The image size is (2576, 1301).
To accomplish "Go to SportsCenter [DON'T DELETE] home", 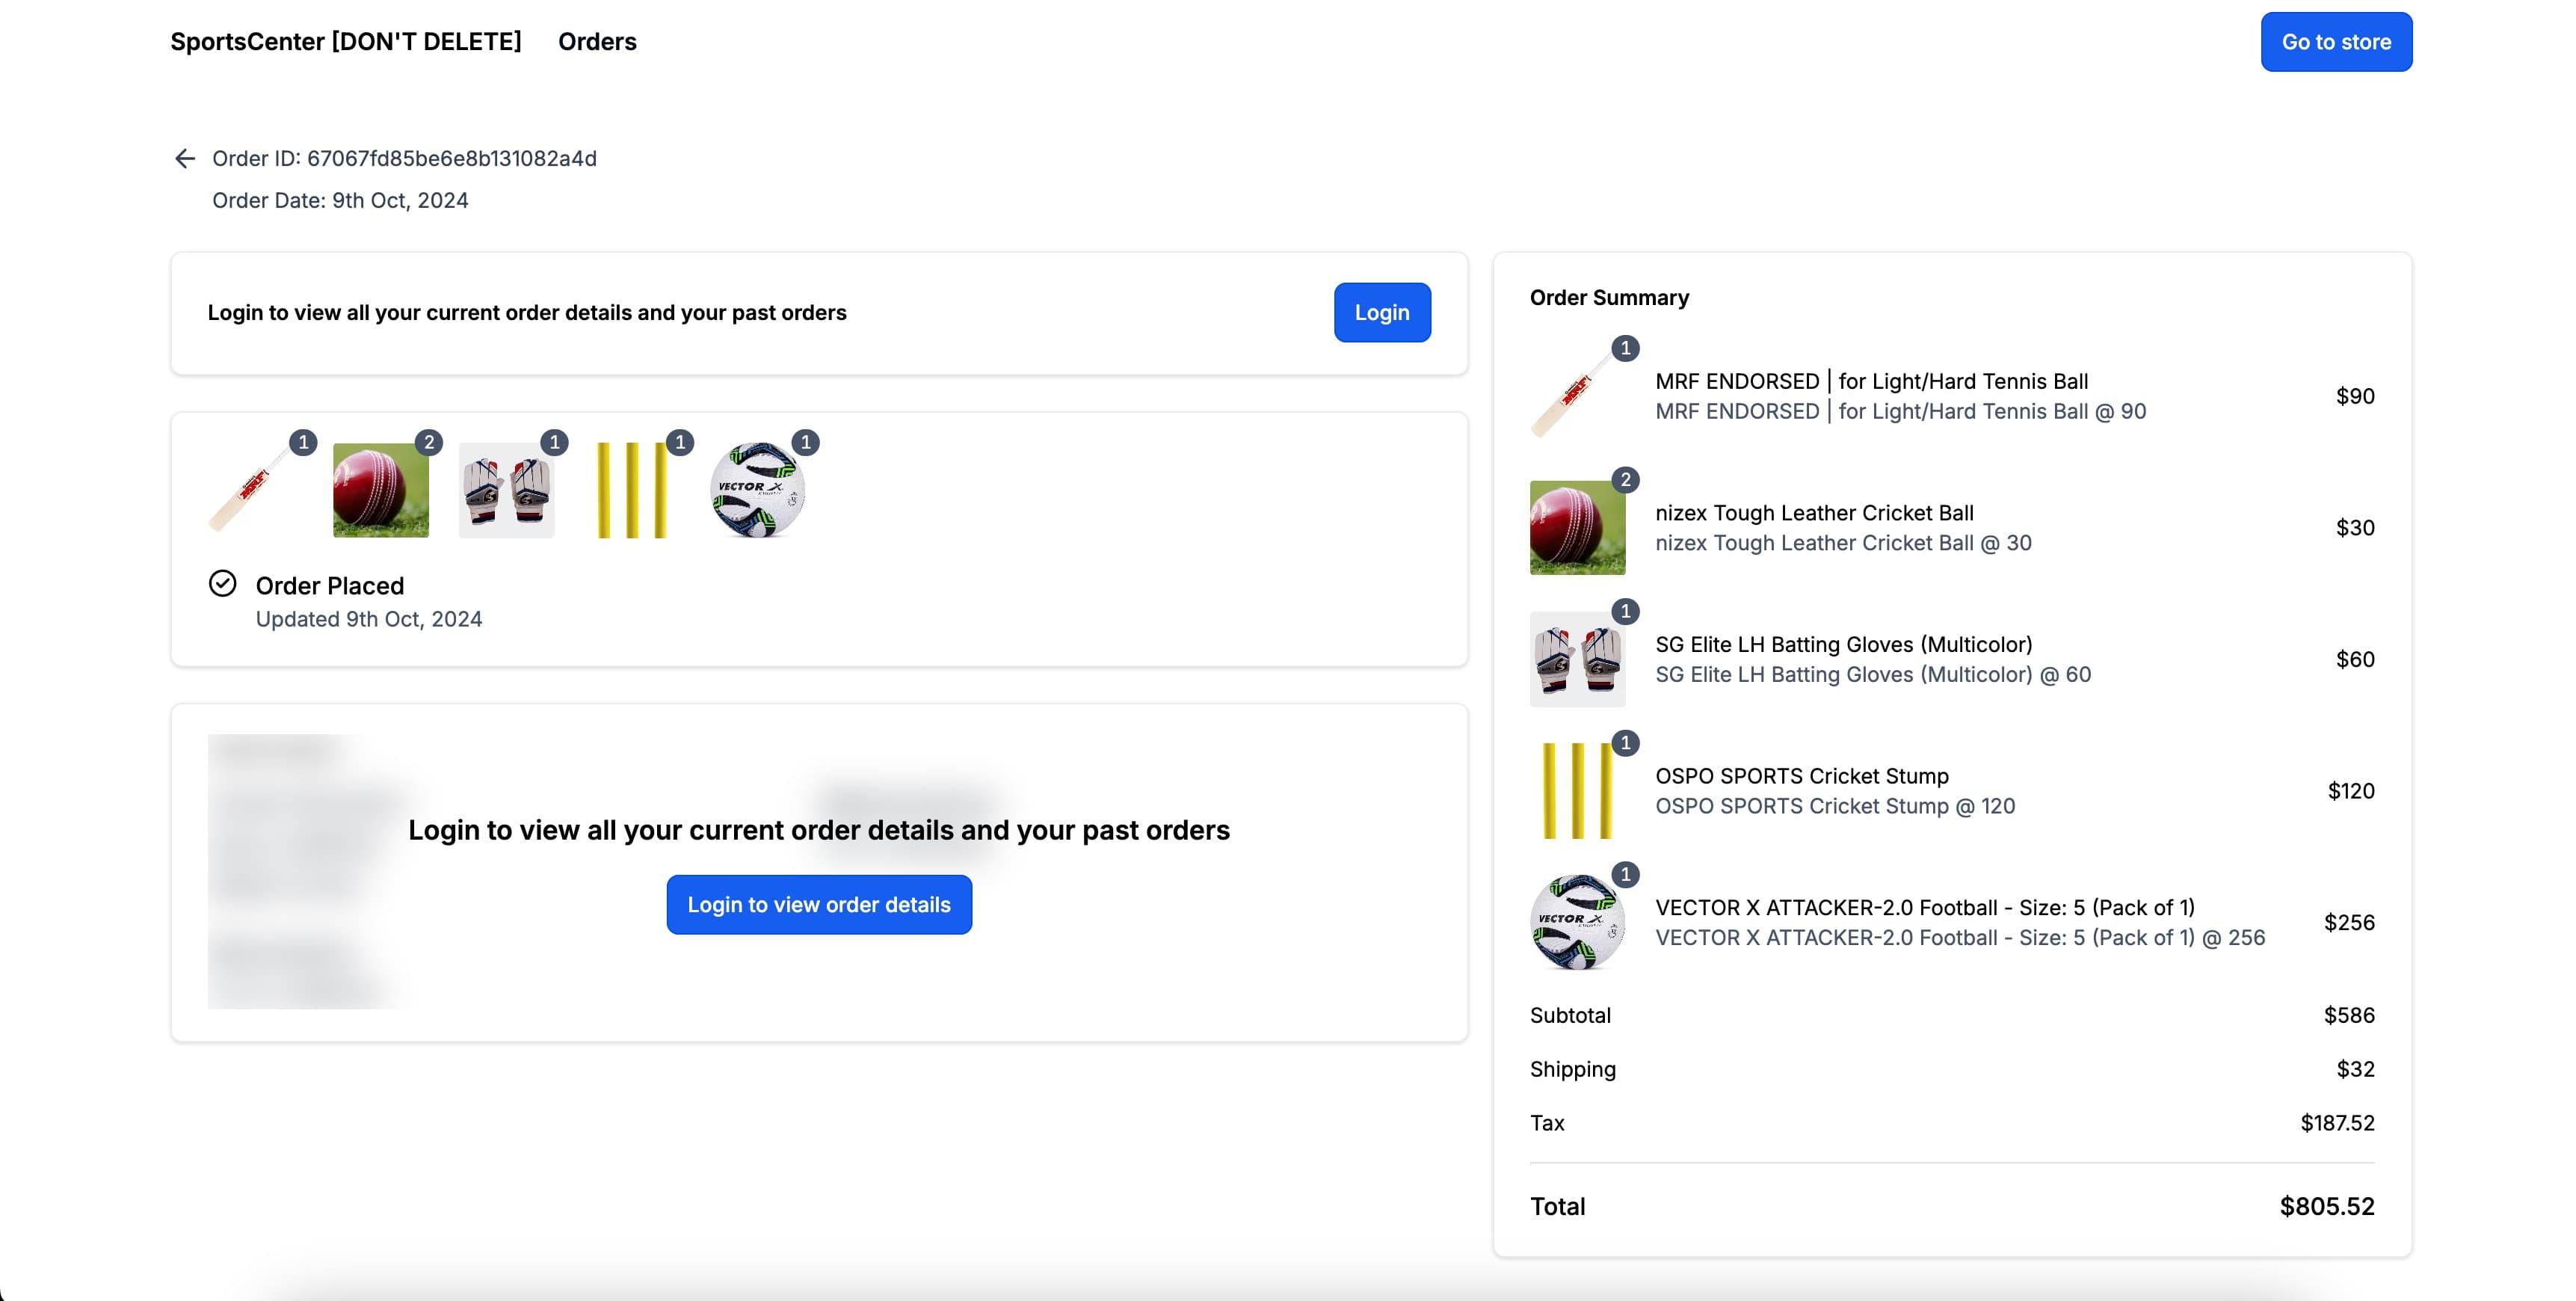I will tap(346, 42).
